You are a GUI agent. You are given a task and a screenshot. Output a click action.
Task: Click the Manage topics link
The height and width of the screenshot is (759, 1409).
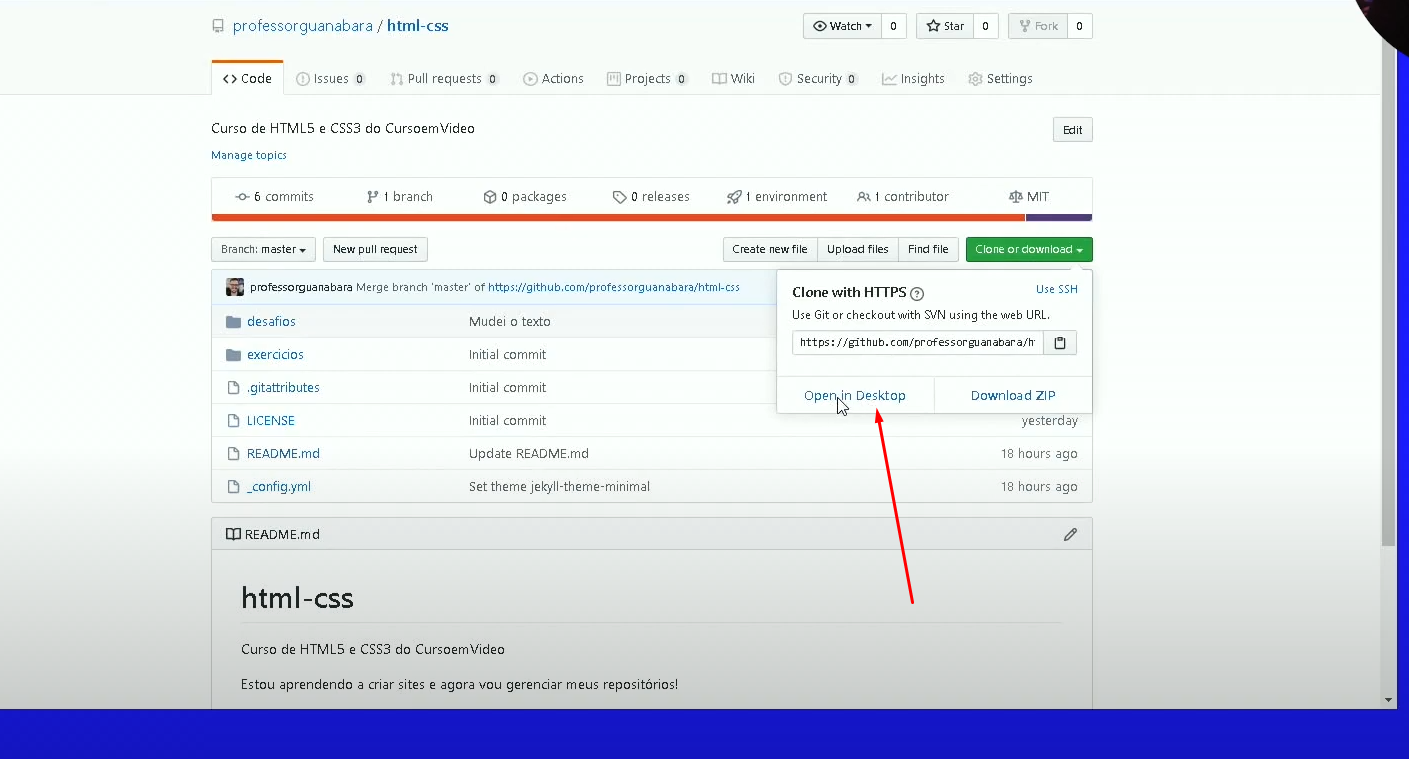click(x=249, y=155)
